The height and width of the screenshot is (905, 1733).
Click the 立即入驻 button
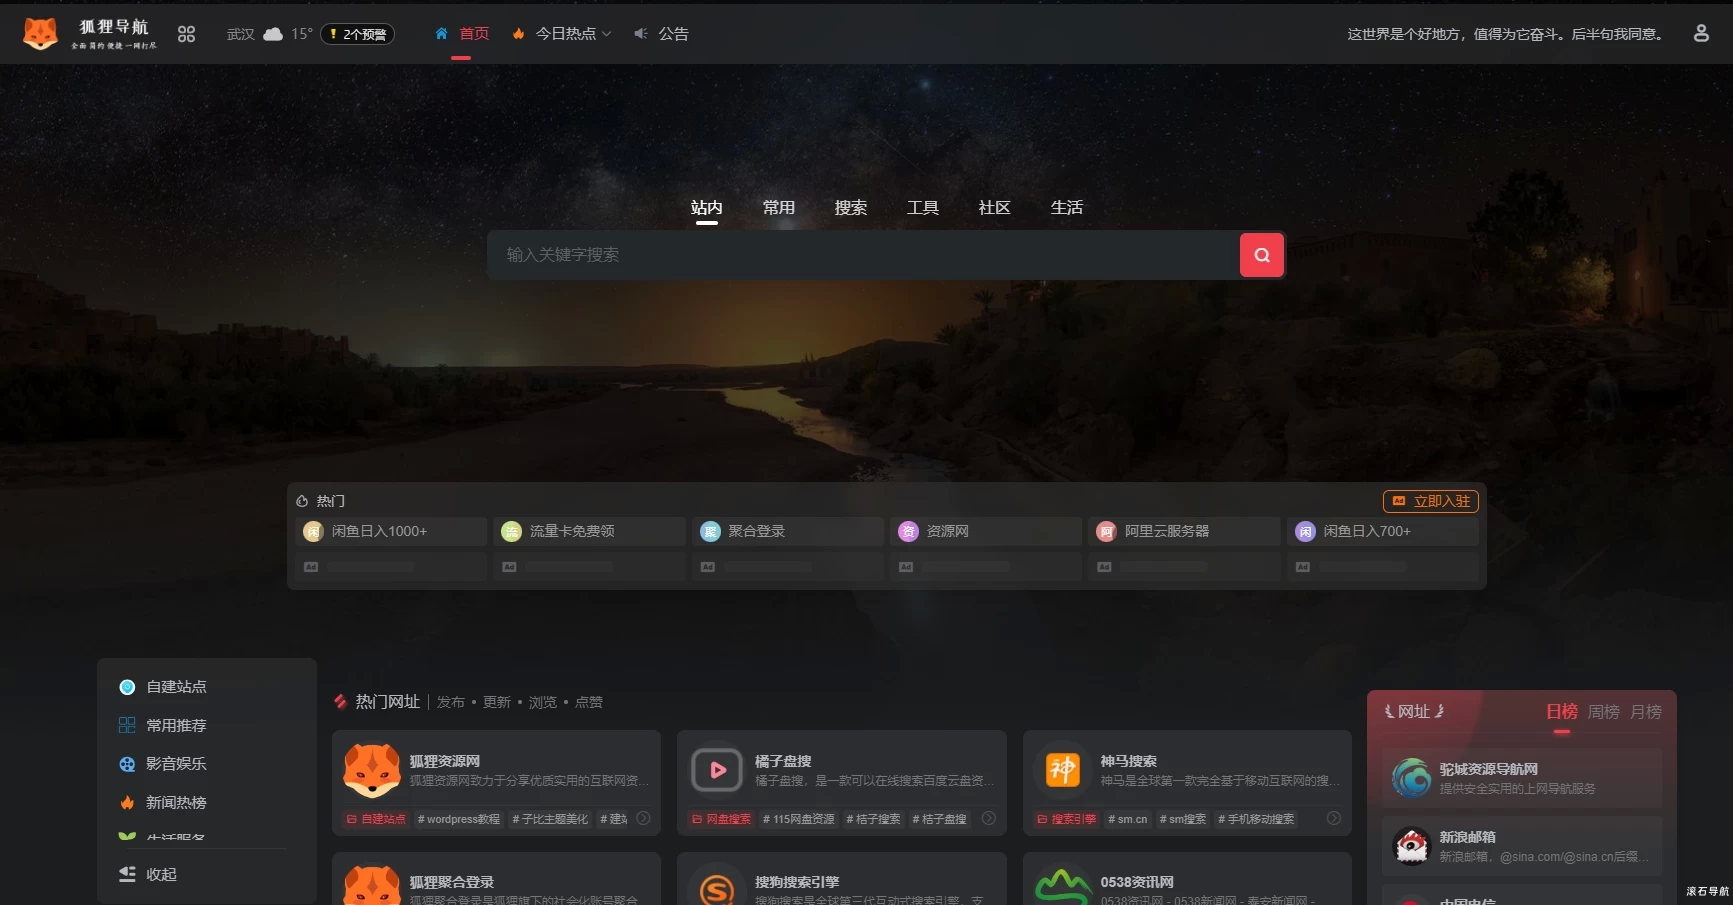pyautogui.click(x=1431, y=501)
